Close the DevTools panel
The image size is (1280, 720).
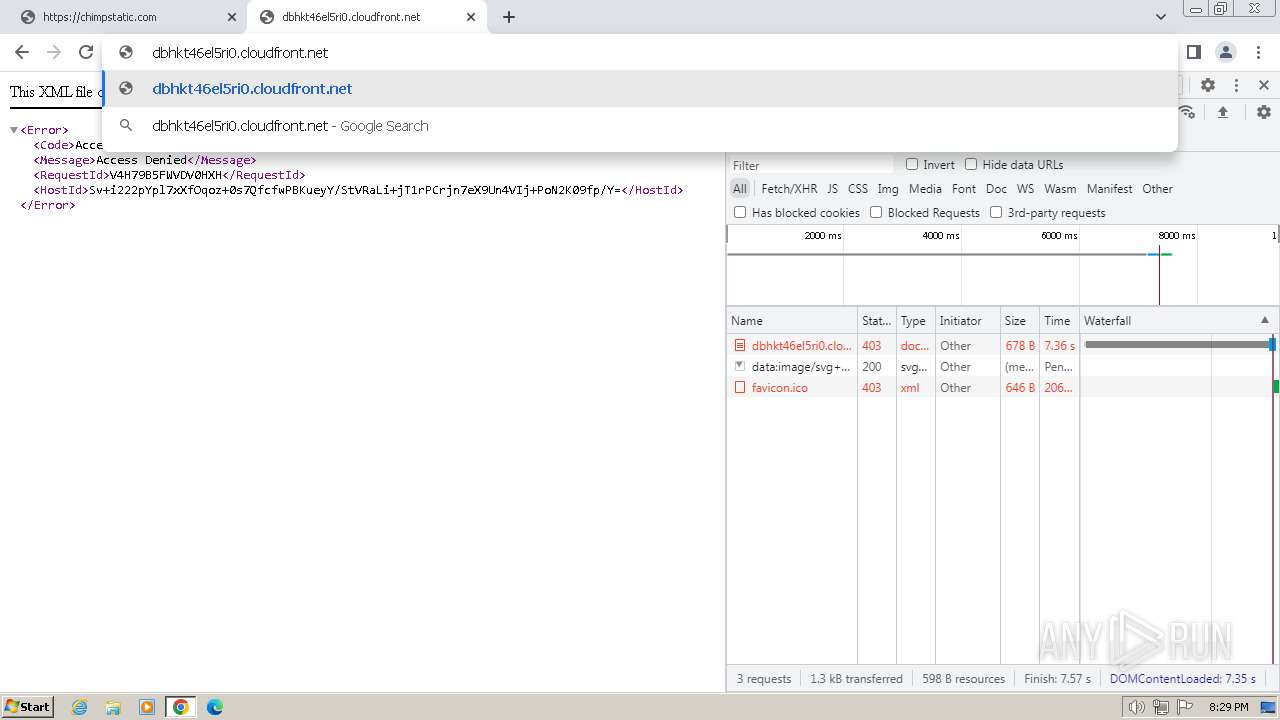tap(1264, 86)
